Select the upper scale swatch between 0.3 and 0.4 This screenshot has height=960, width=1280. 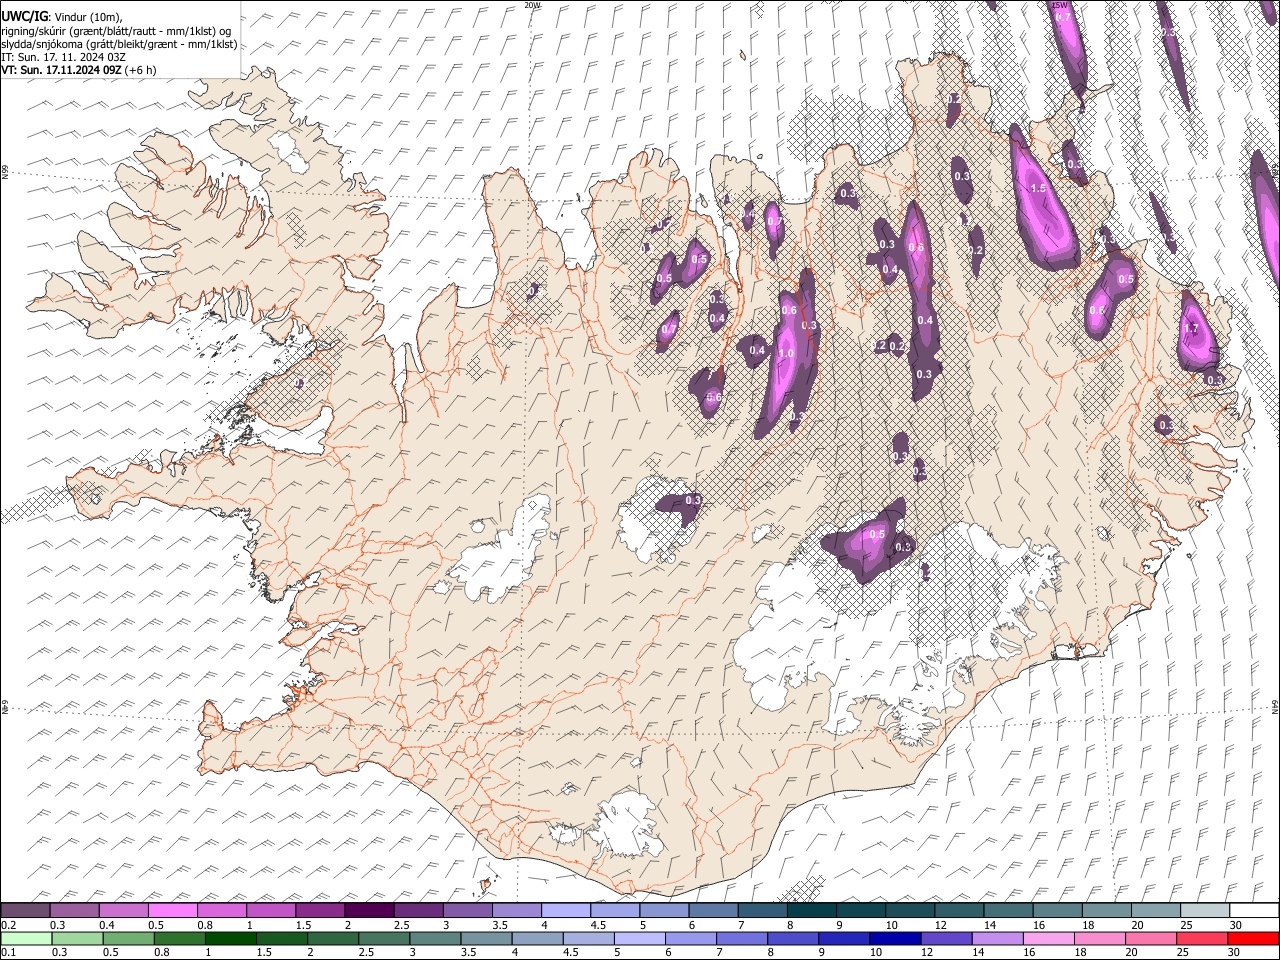click(x=75, y=911)
